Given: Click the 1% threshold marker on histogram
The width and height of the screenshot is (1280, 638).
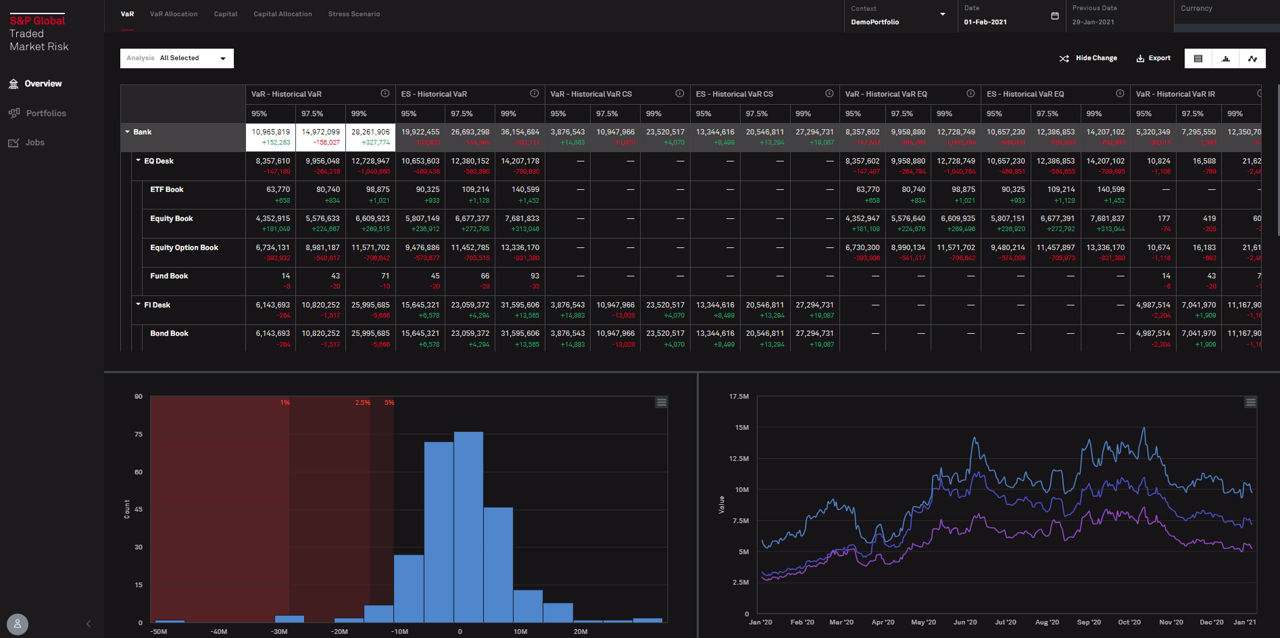Looking at the screenshot, I should (285, 402).
